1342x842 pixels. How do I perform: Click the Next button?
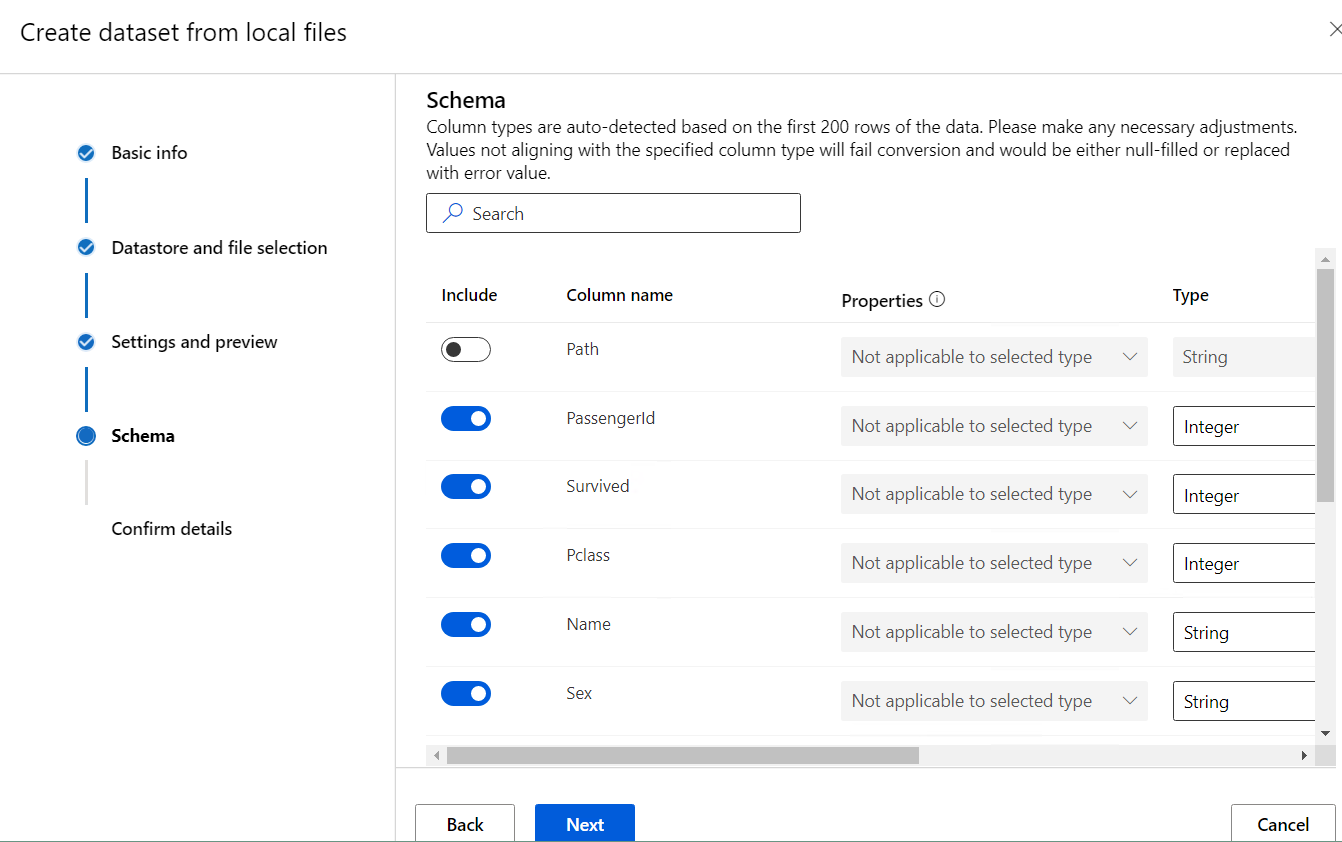(x=585, y=824)
